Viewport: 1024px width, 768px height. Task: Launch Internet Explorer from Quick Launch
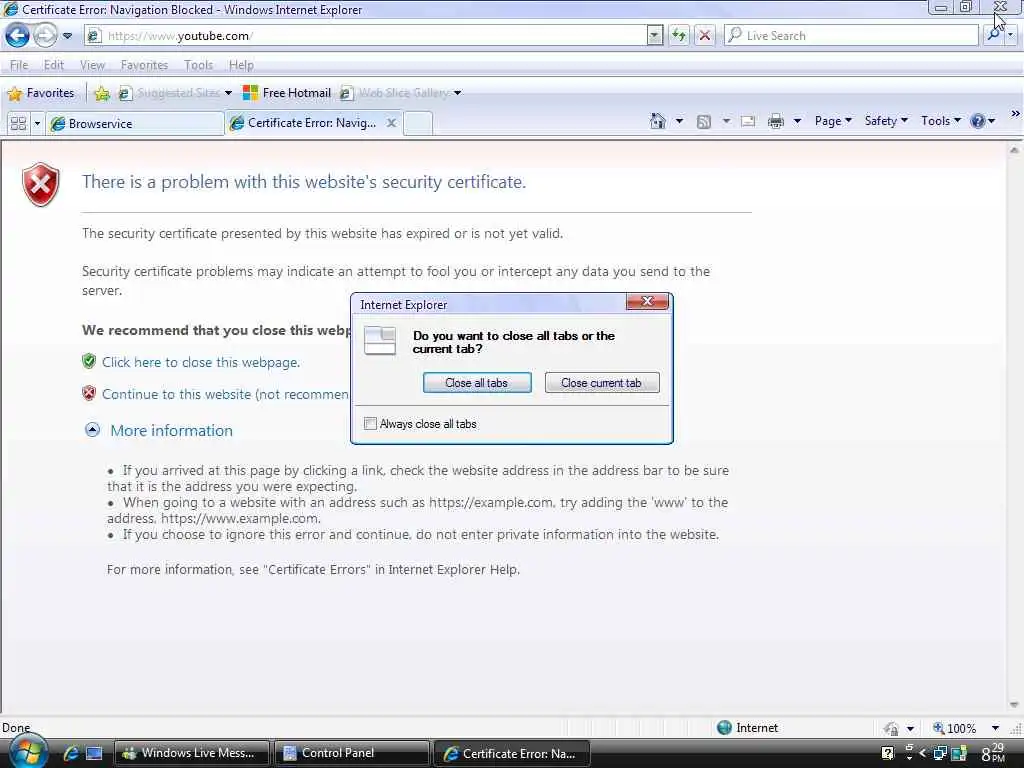point(71,754)
